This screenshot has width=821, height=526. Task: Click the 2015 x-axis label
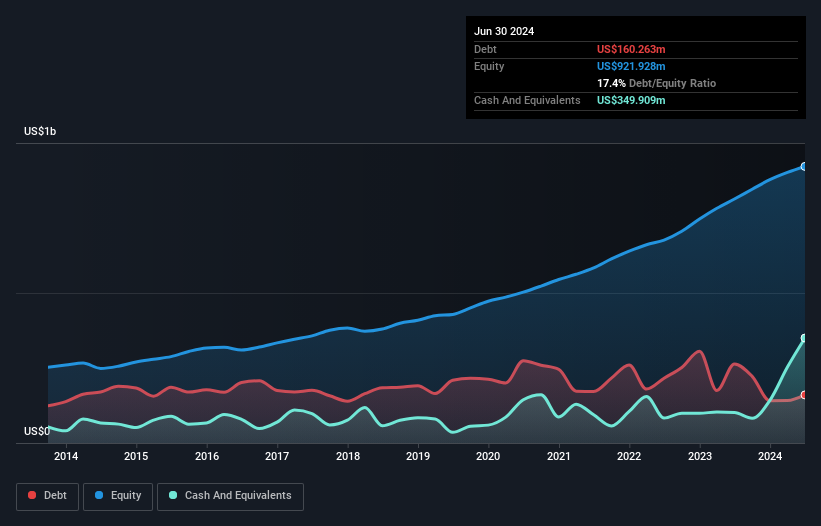[x=136, y=456]
